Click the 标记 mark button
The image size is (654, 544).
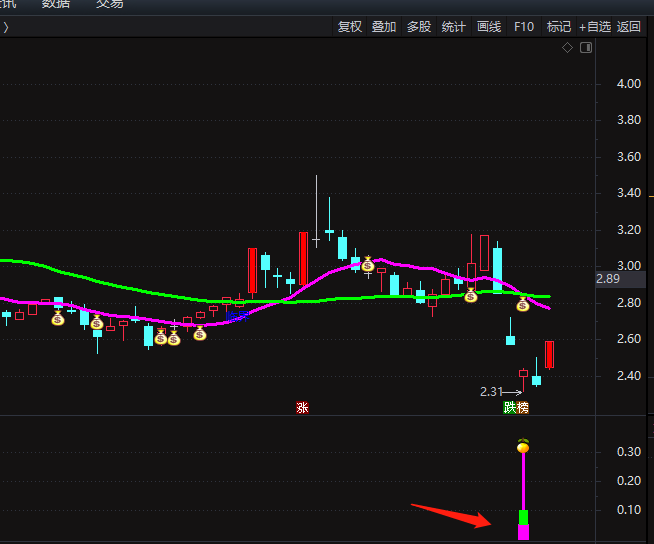(558, 27)
